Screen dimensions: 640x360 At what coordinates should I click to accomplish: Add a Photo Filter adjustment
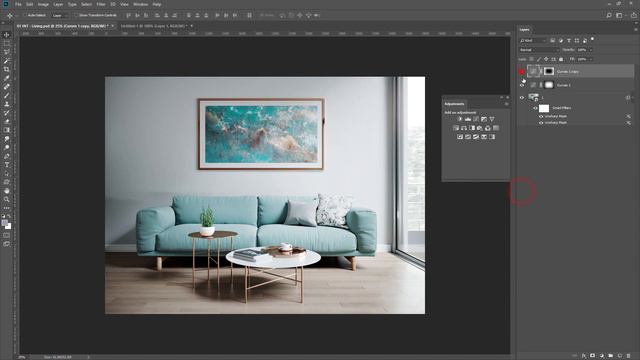pyautogui.click(x=480, y=128)
